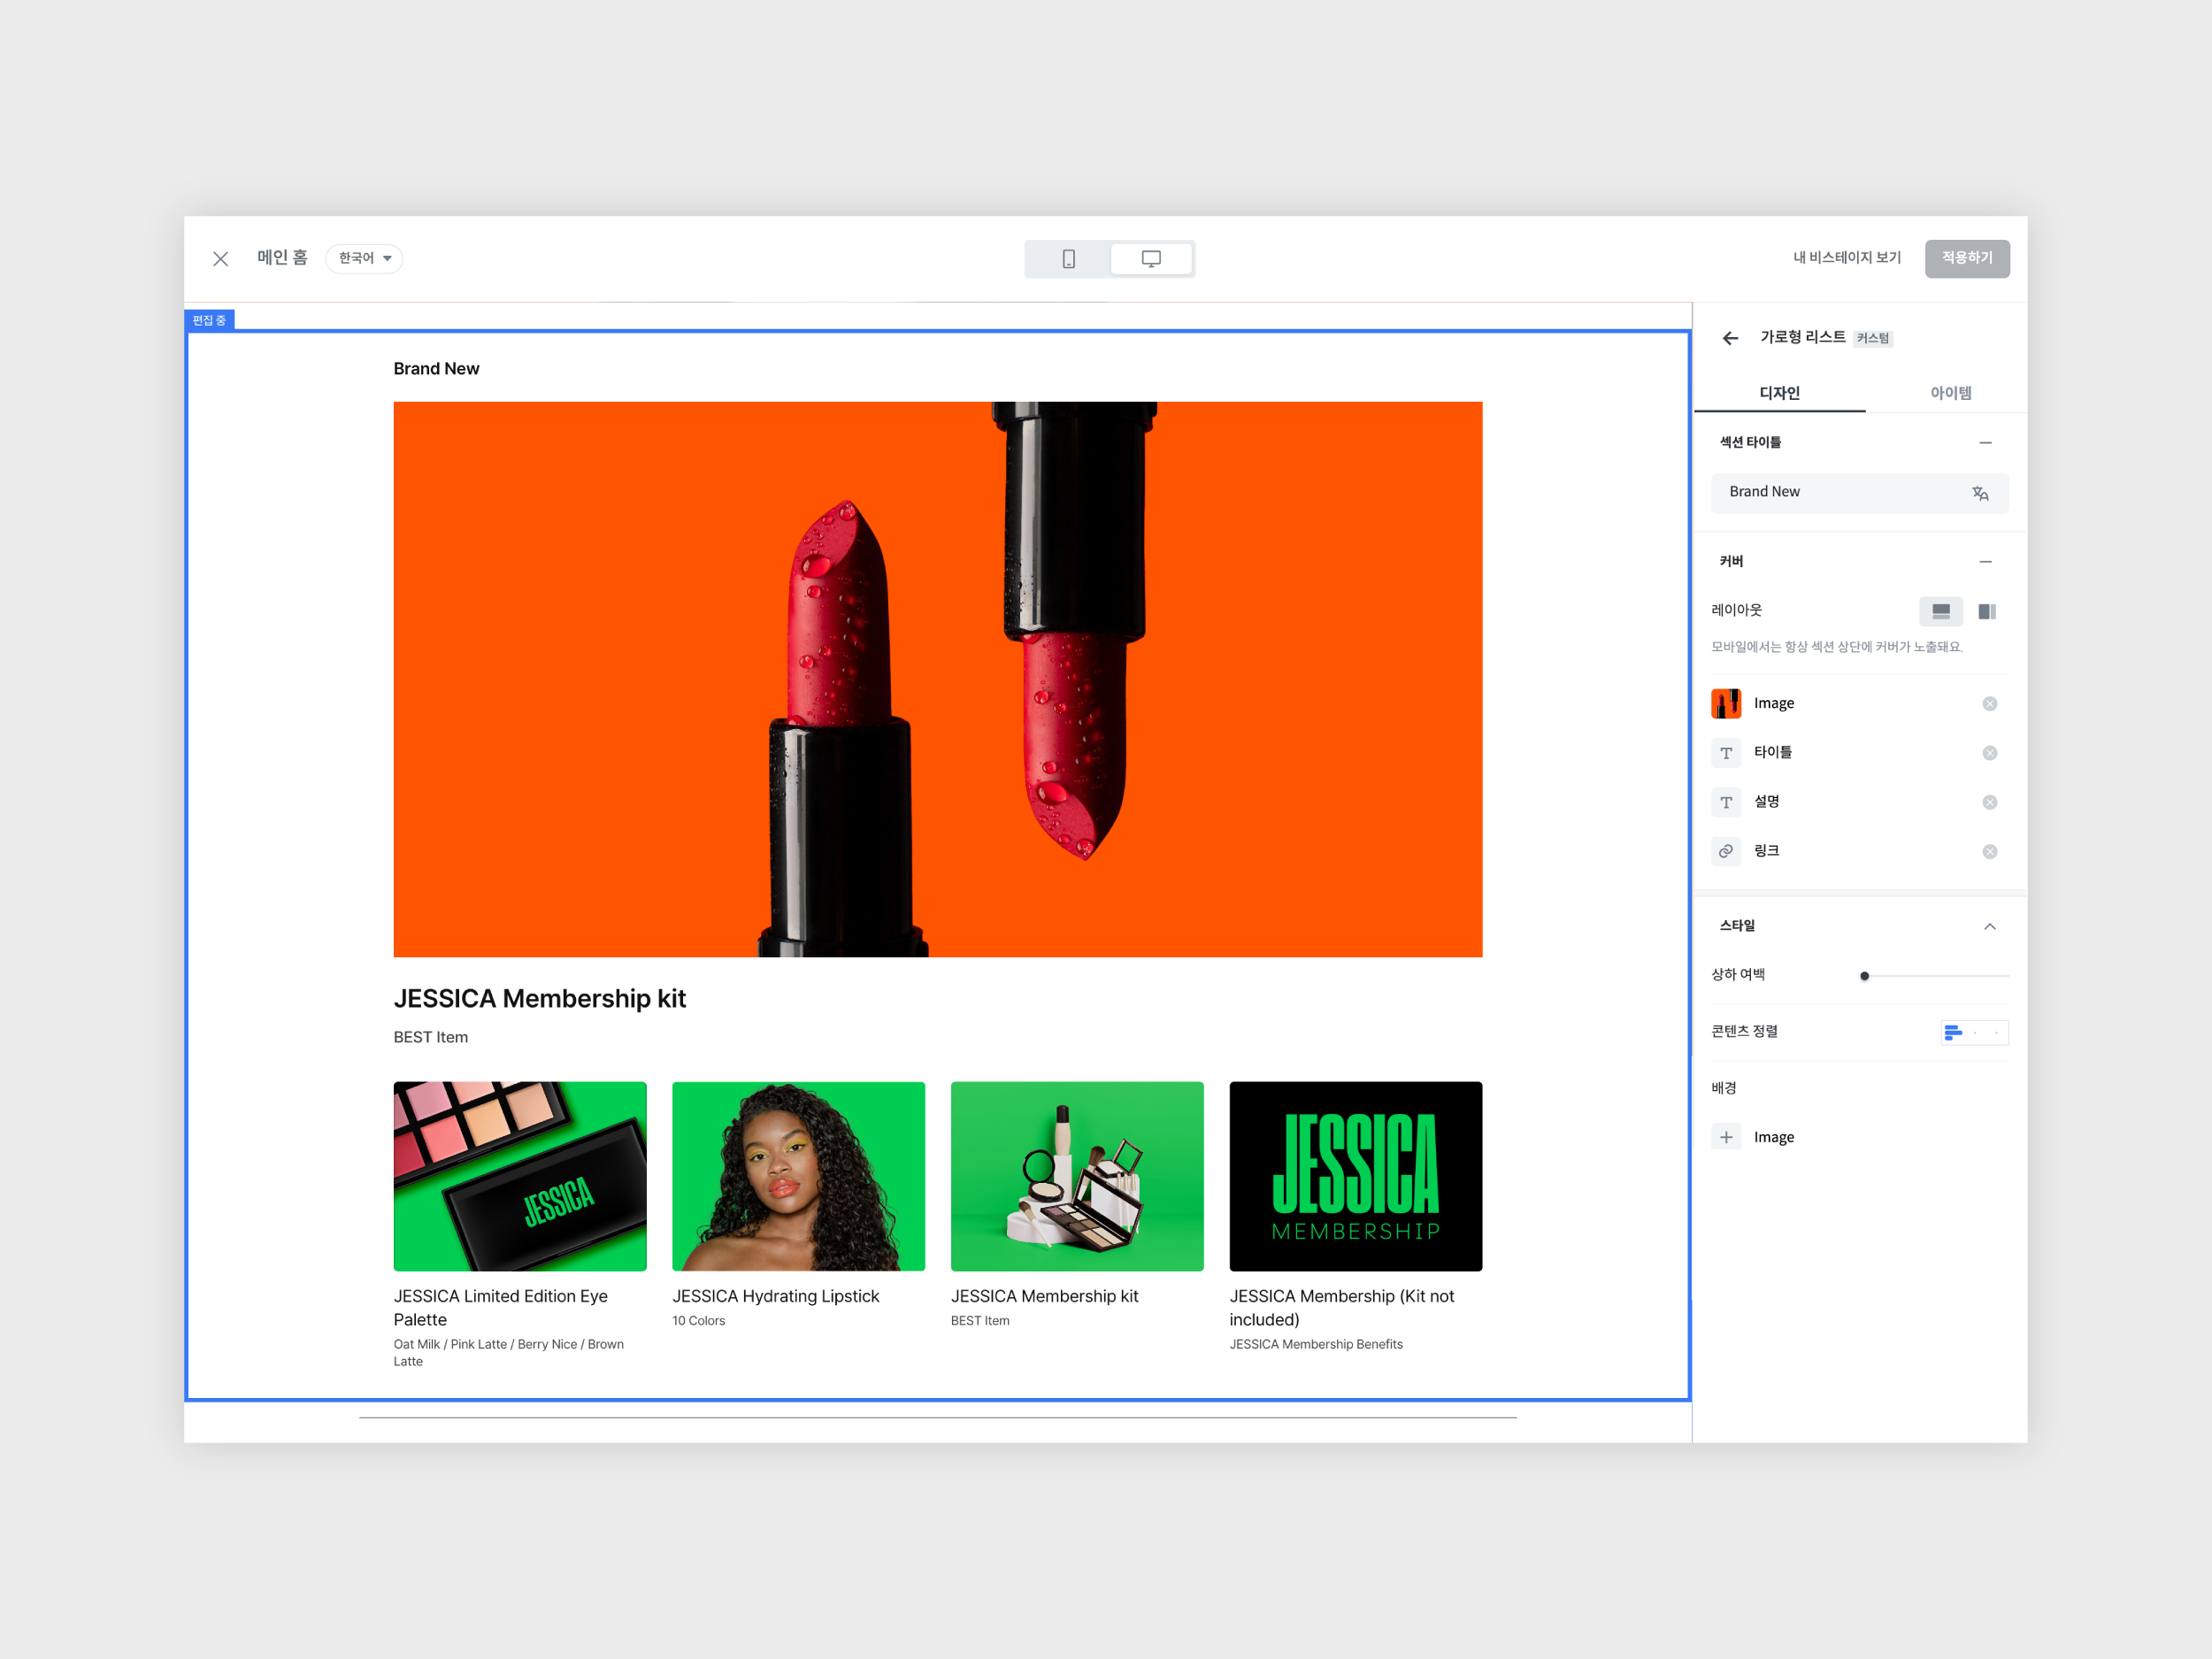Image resolution: width=2212 pixels, height=1659 pixels.
Task: Click the 10 Colors caption
Action: [x=698, y=1321]
